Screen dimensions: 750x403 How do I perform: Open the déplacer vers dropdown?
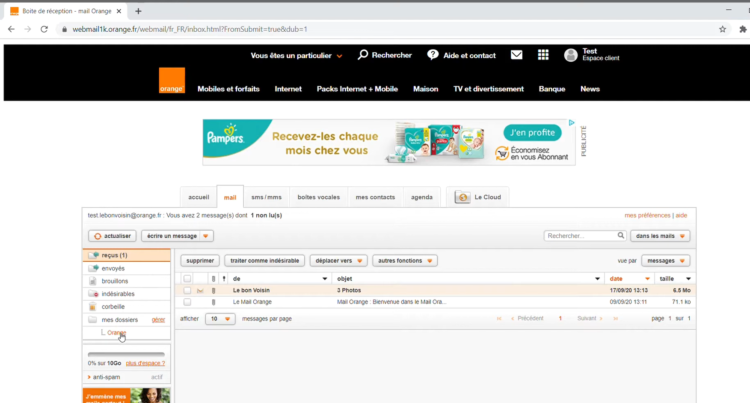(x=339, y=261)
